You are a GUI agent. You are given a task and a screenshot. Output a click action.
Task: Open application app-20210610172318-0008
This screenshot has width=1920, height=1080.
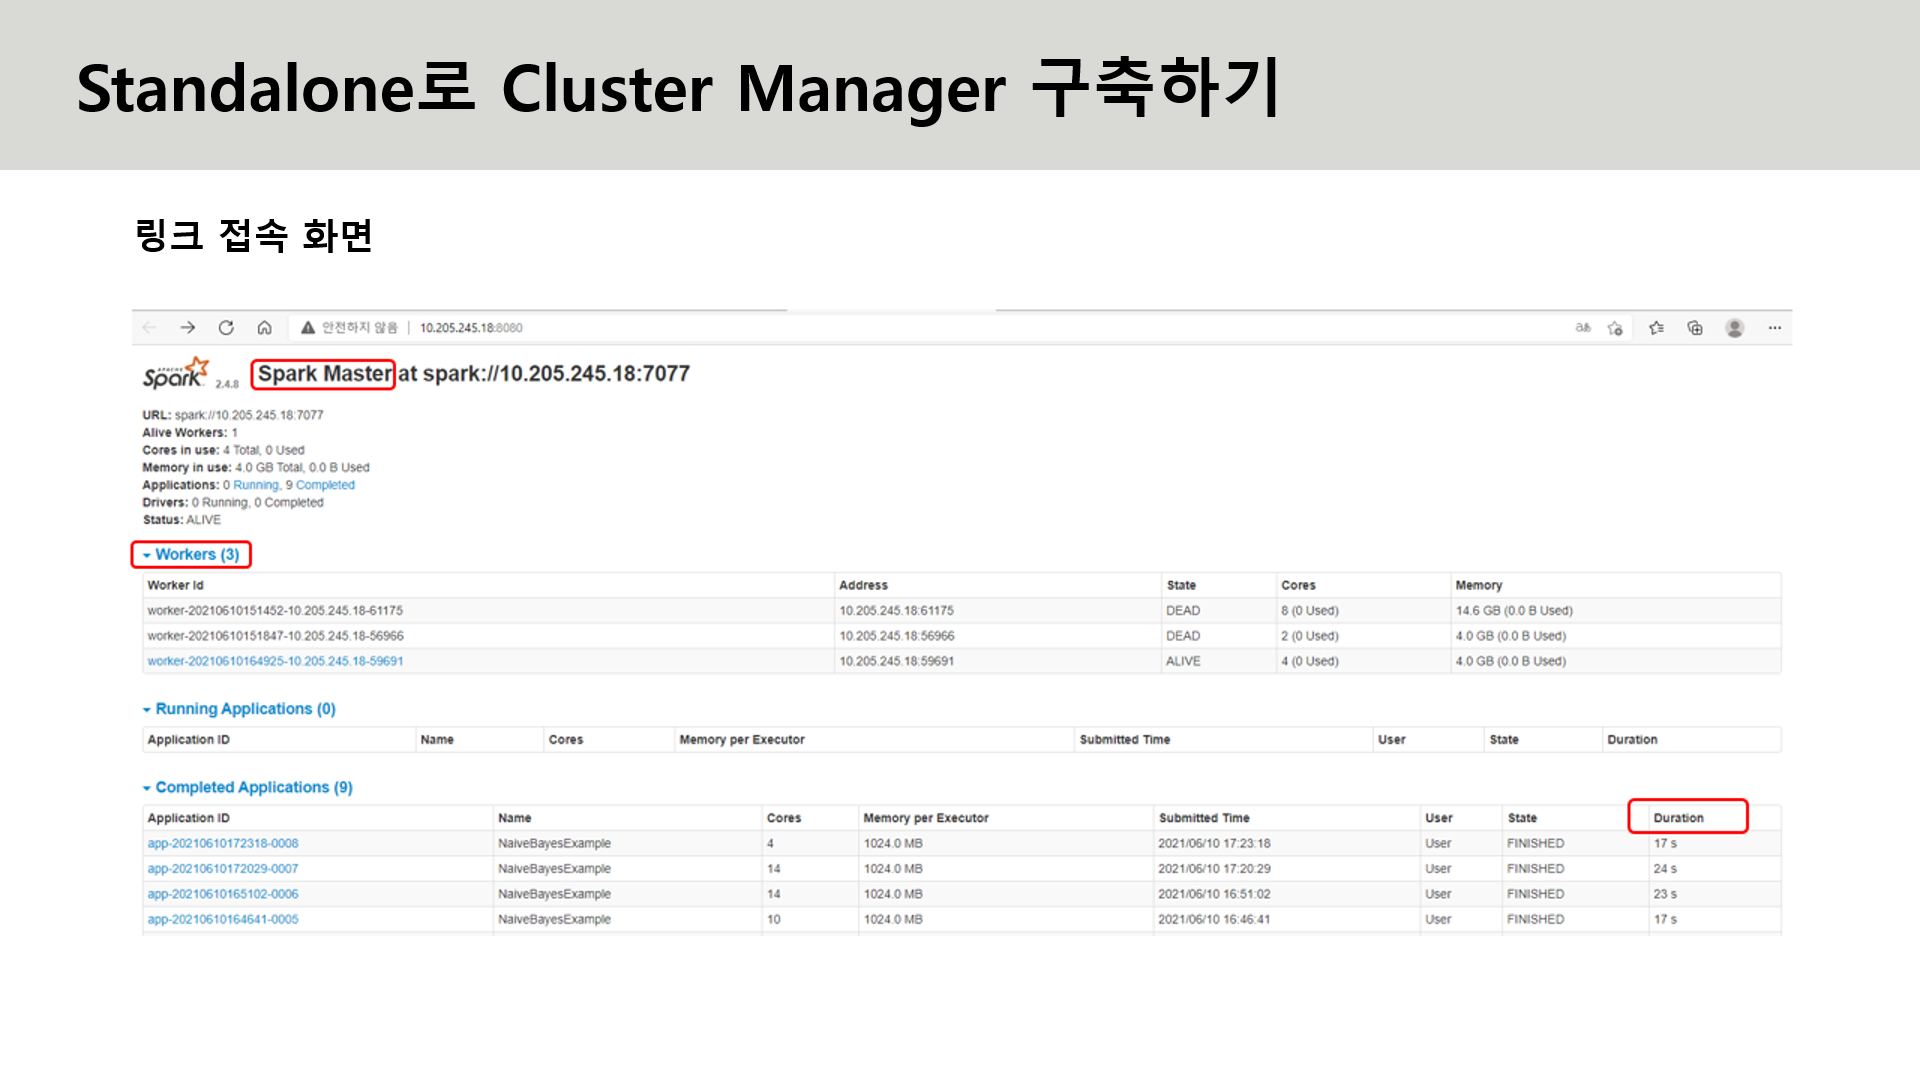pyautogui.click(x=223, y=844)
